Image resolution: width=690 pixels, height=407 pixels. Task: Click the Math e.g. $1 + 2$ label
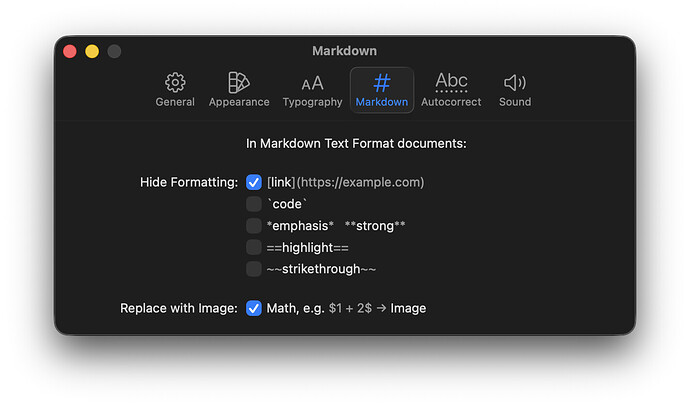346,308
